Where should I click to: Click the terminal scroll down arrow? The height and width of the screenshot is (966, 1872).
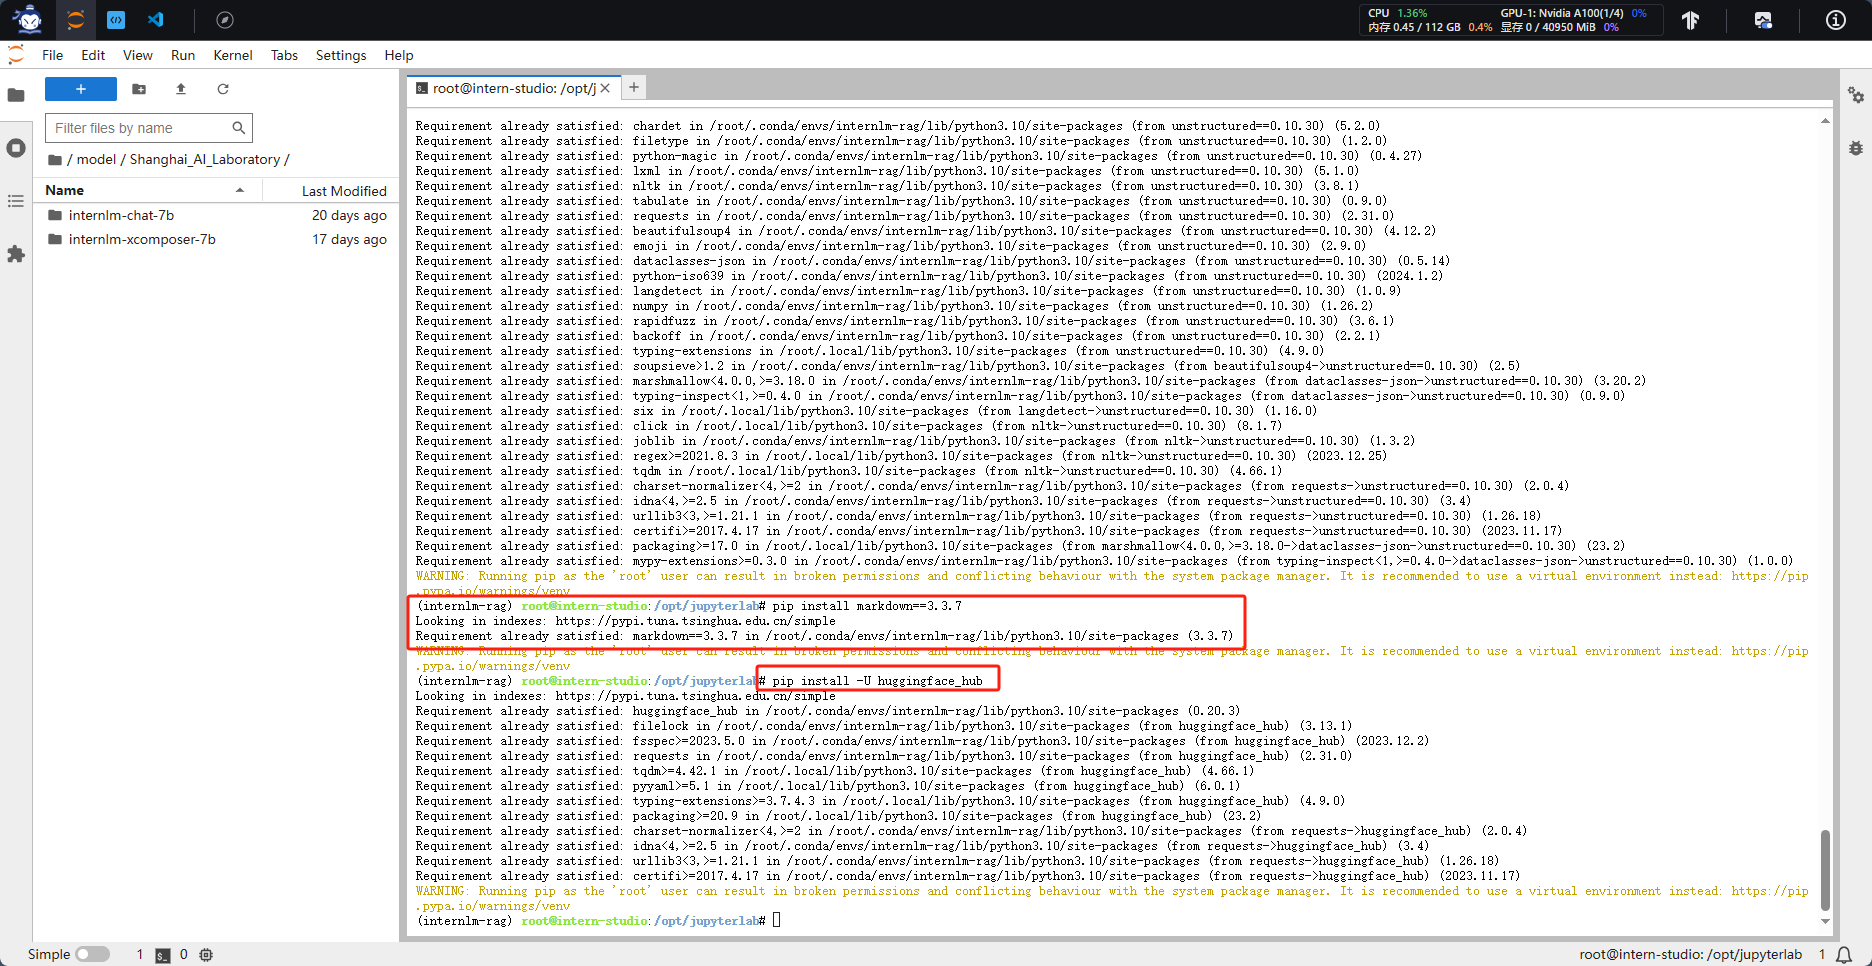click(x=1825, y=922)
